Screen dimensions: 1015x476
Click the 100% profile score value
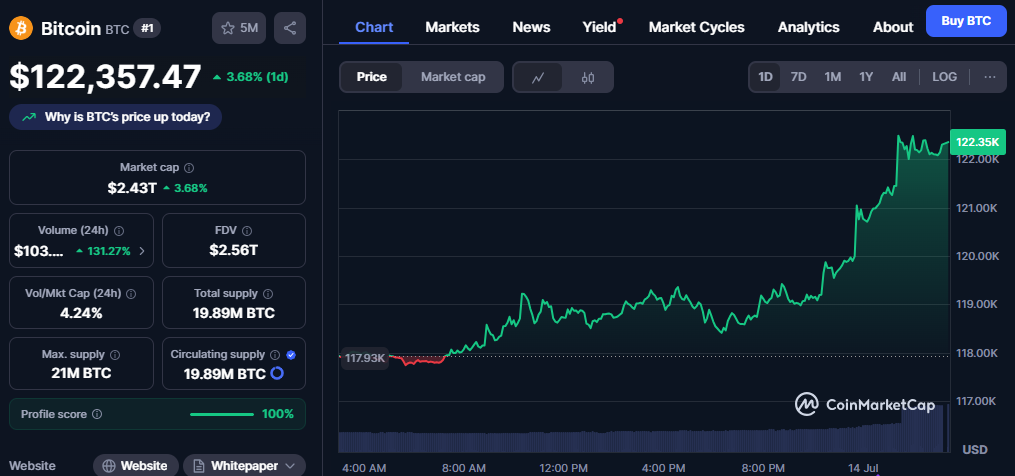278,414
